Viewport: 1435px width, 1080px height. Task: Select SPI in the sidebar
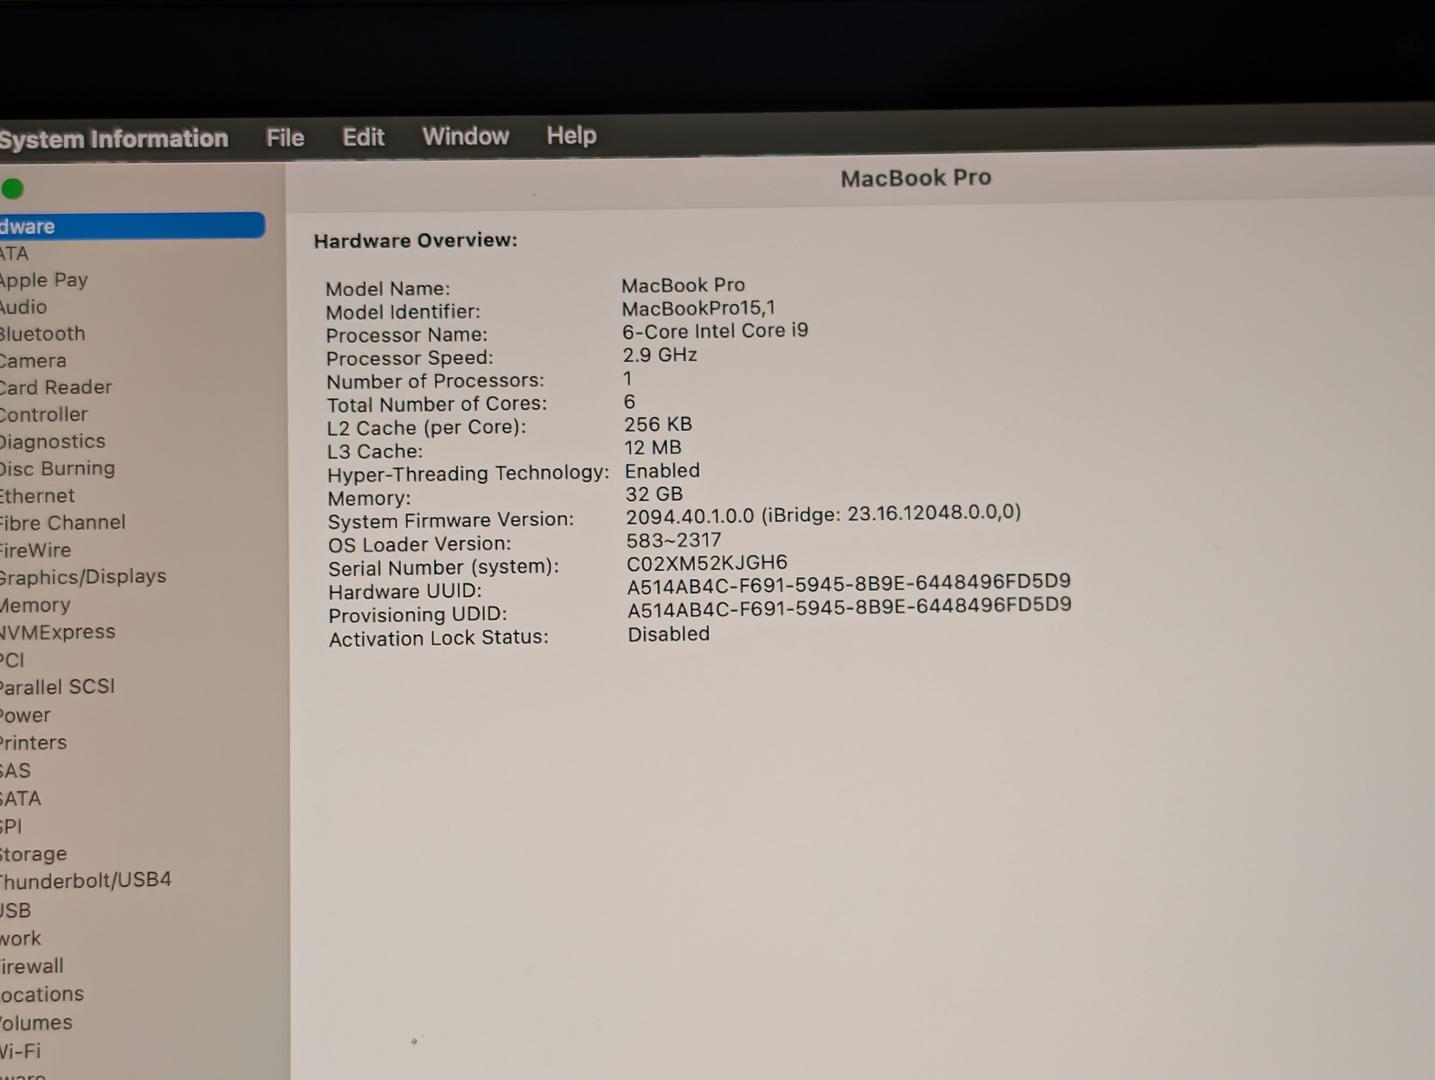[11, 827]
